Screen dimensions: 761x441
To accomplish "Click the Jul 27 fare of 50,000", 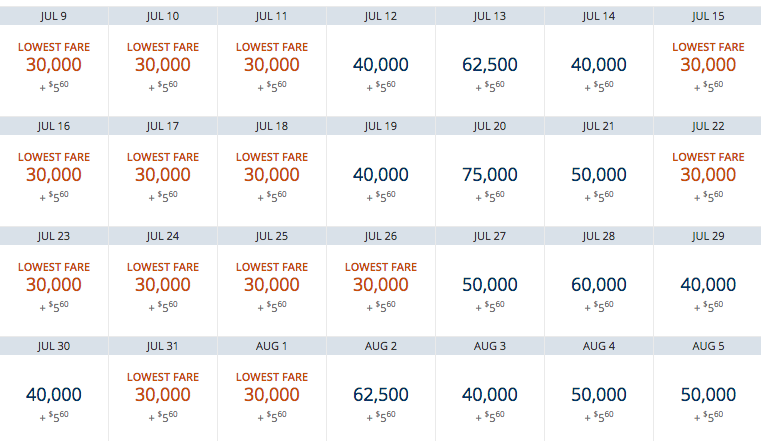I will [x=490, y=285].
